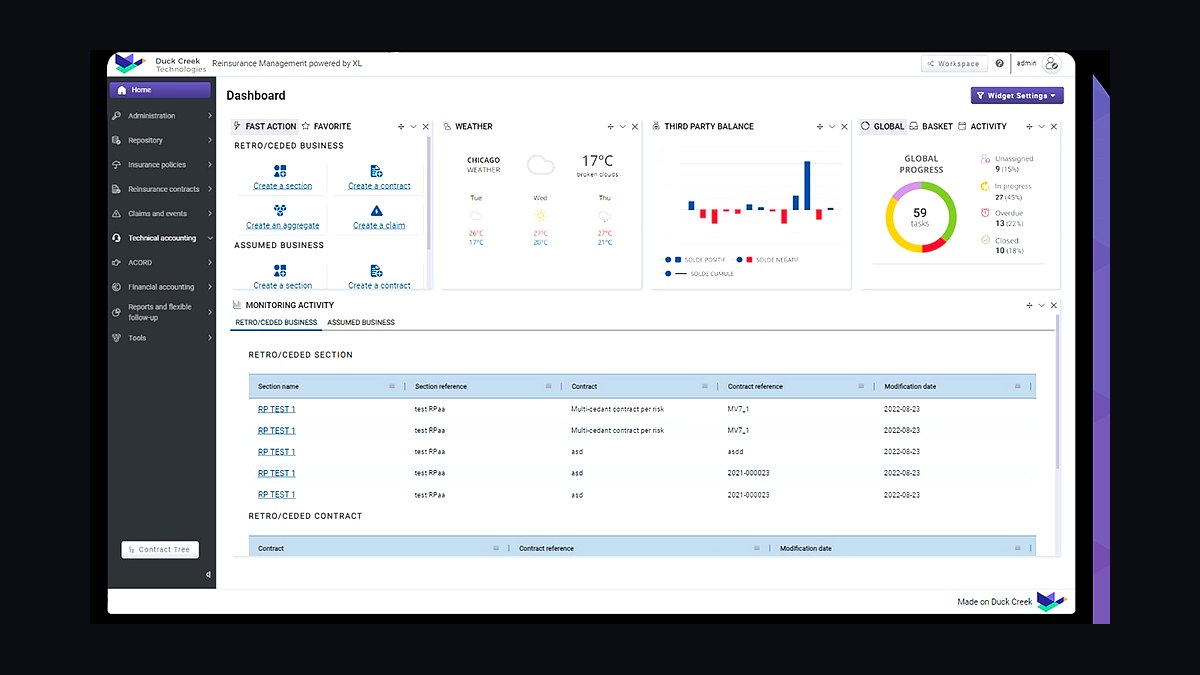Move the Weather widget with its cross icon
The width and height of the screenshot is (1200, 675).
[610, 127]
